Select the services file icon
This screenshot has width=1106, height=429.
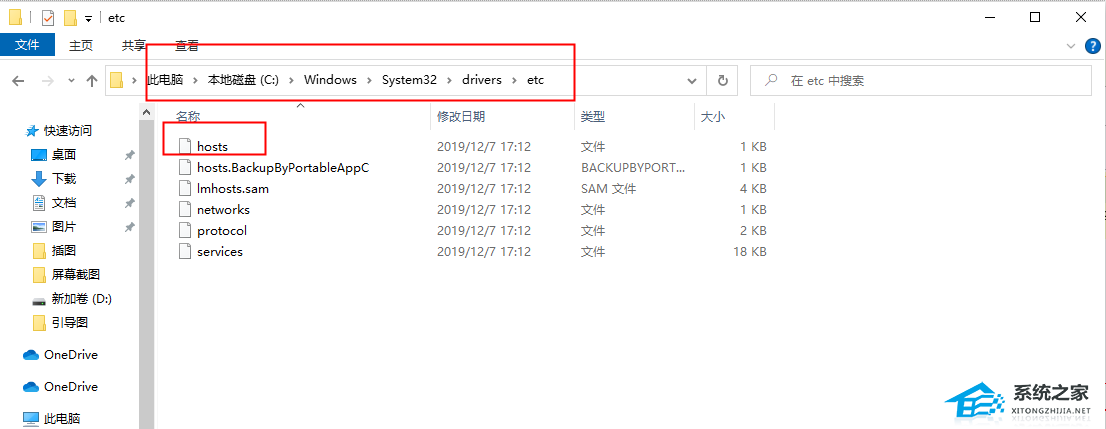pyautogui.click(x=185, y=251)
